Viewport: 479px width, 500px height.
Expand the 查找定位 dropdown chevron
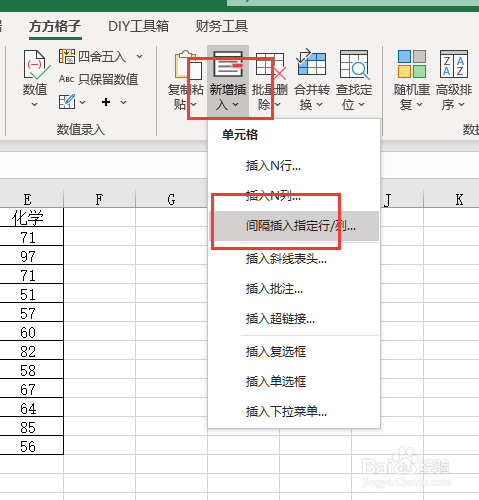pos(361,105)
